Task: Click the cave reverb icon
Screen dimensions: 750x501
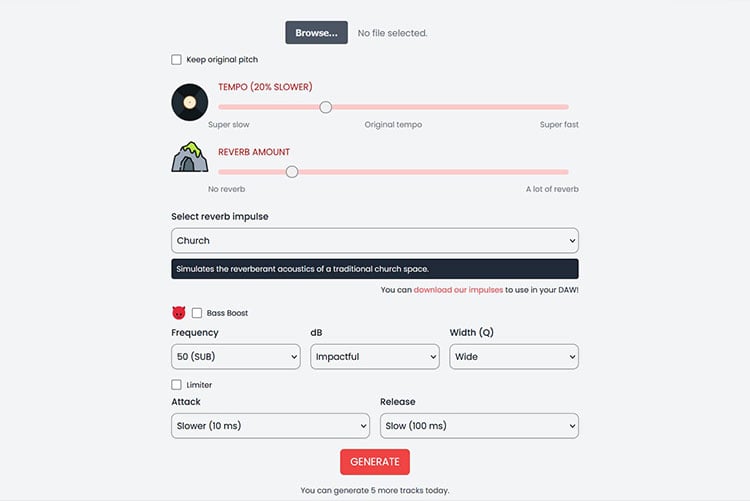Action: pyautogui.click(x=189, y=158)
